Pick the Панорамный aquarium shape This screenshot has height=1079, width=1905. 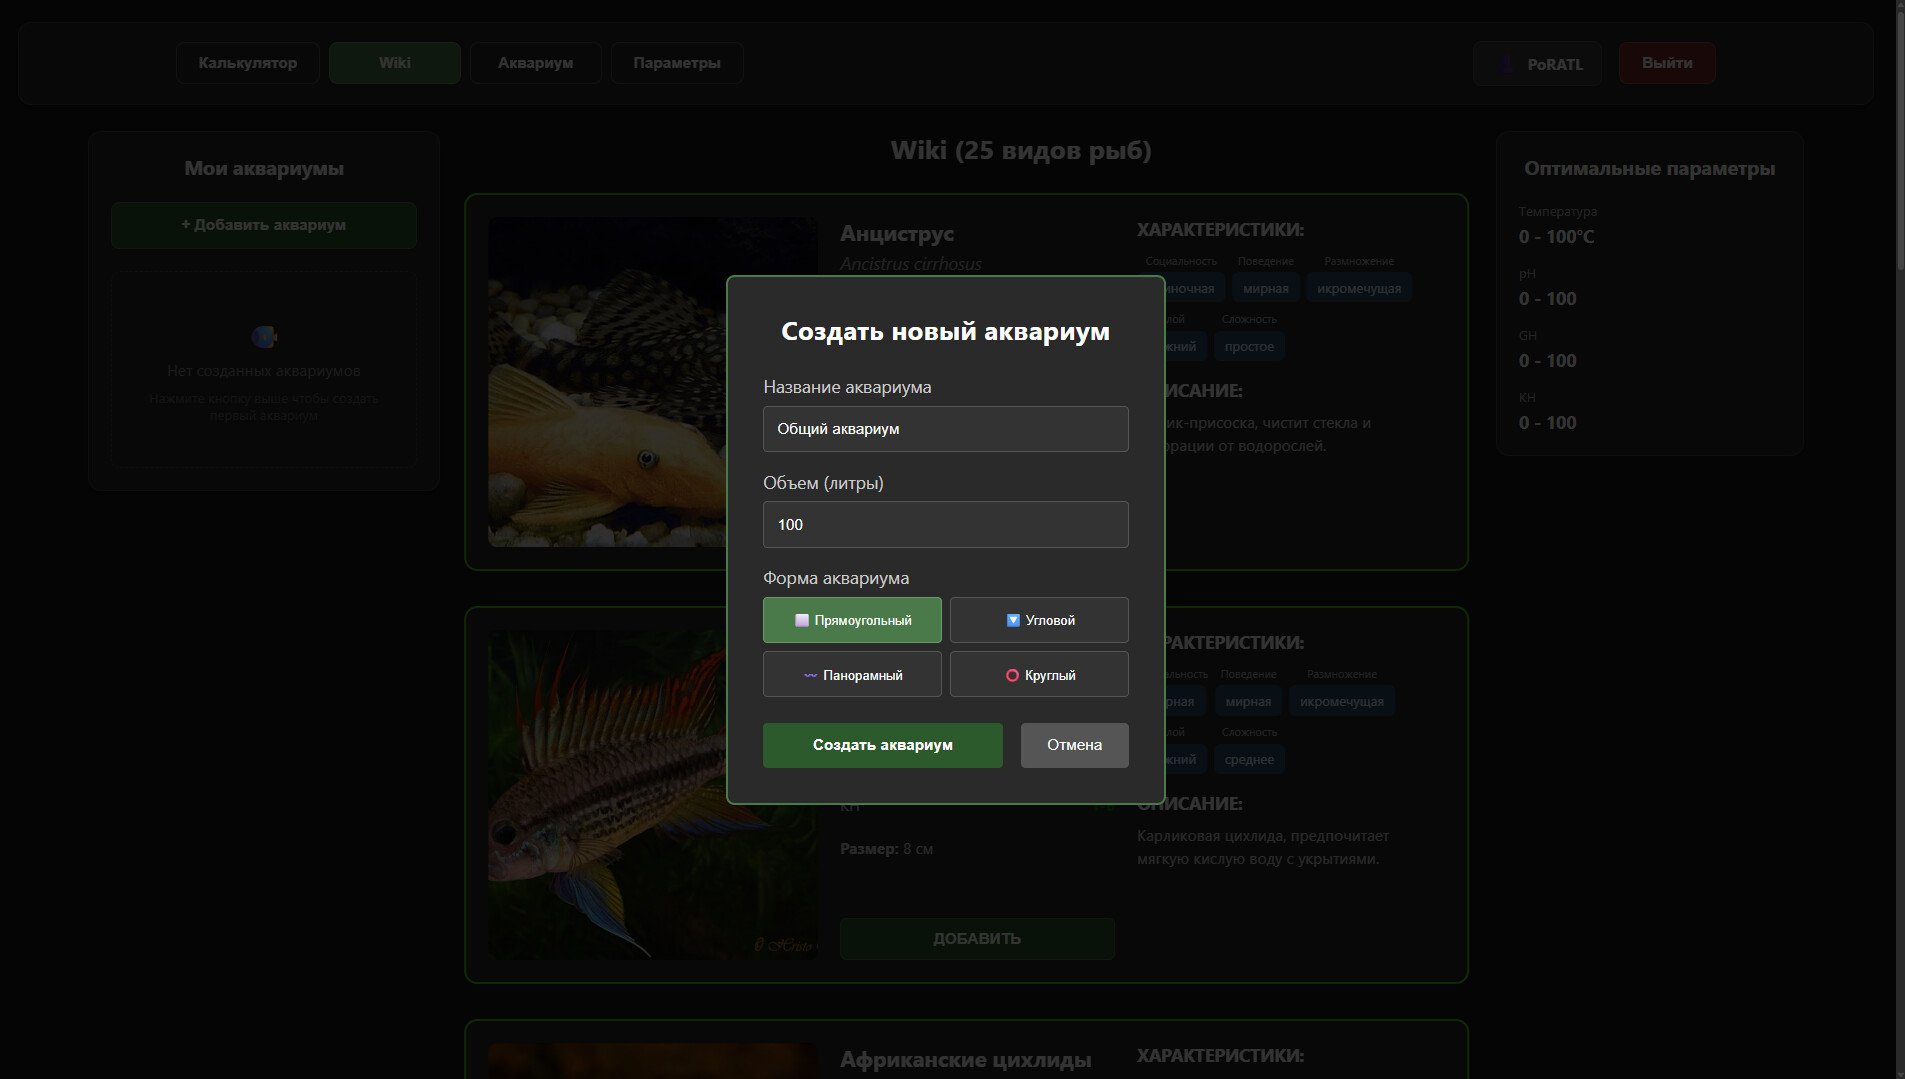852,675
